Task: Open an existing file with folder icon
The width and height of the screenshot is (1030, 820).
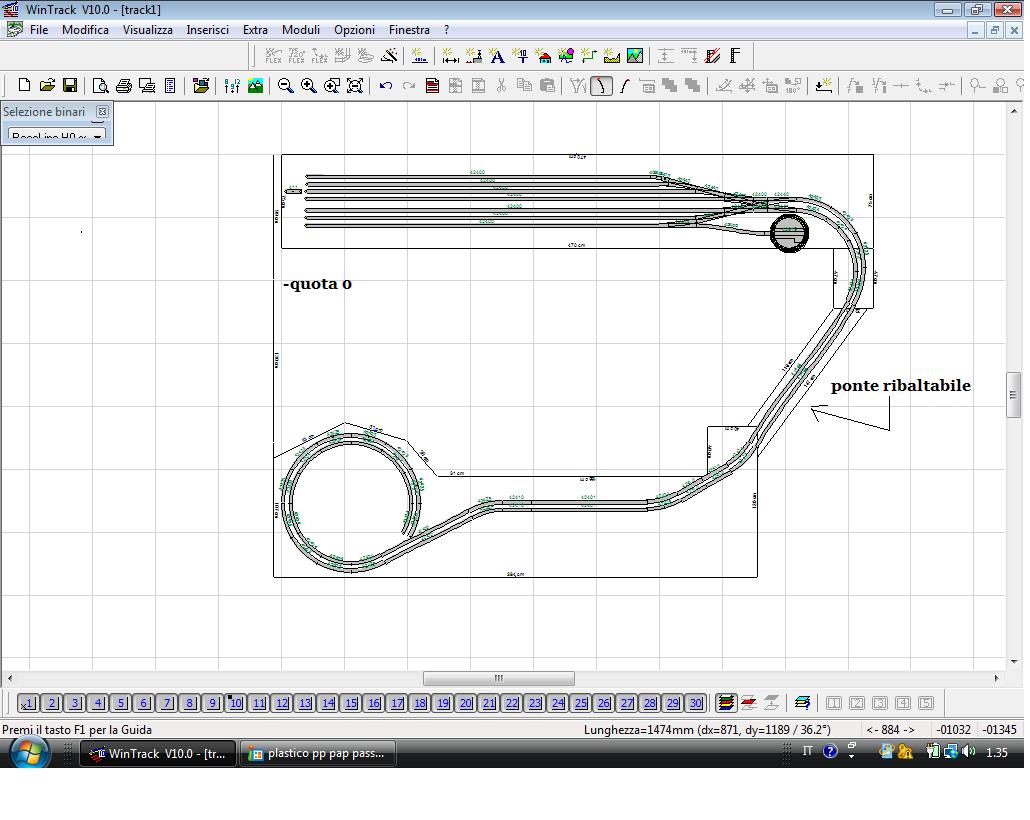Action: click(x=47, y=85)
